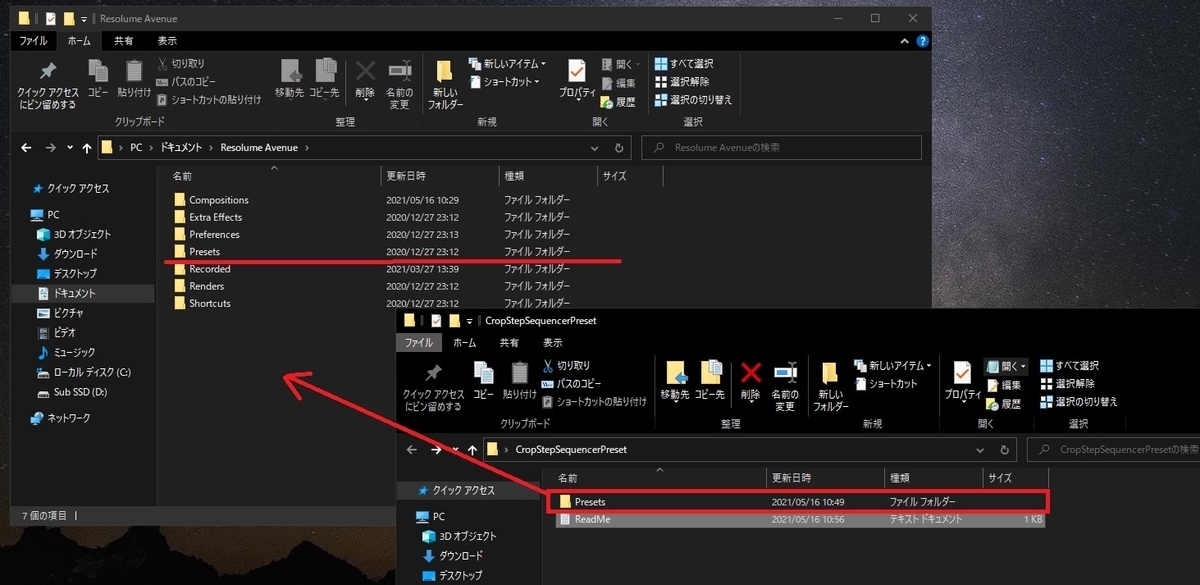Click パスのコピー in Resolume Avenue window
The width and height of the screenshot is (1200, 585).
click(x=186, y=82)
